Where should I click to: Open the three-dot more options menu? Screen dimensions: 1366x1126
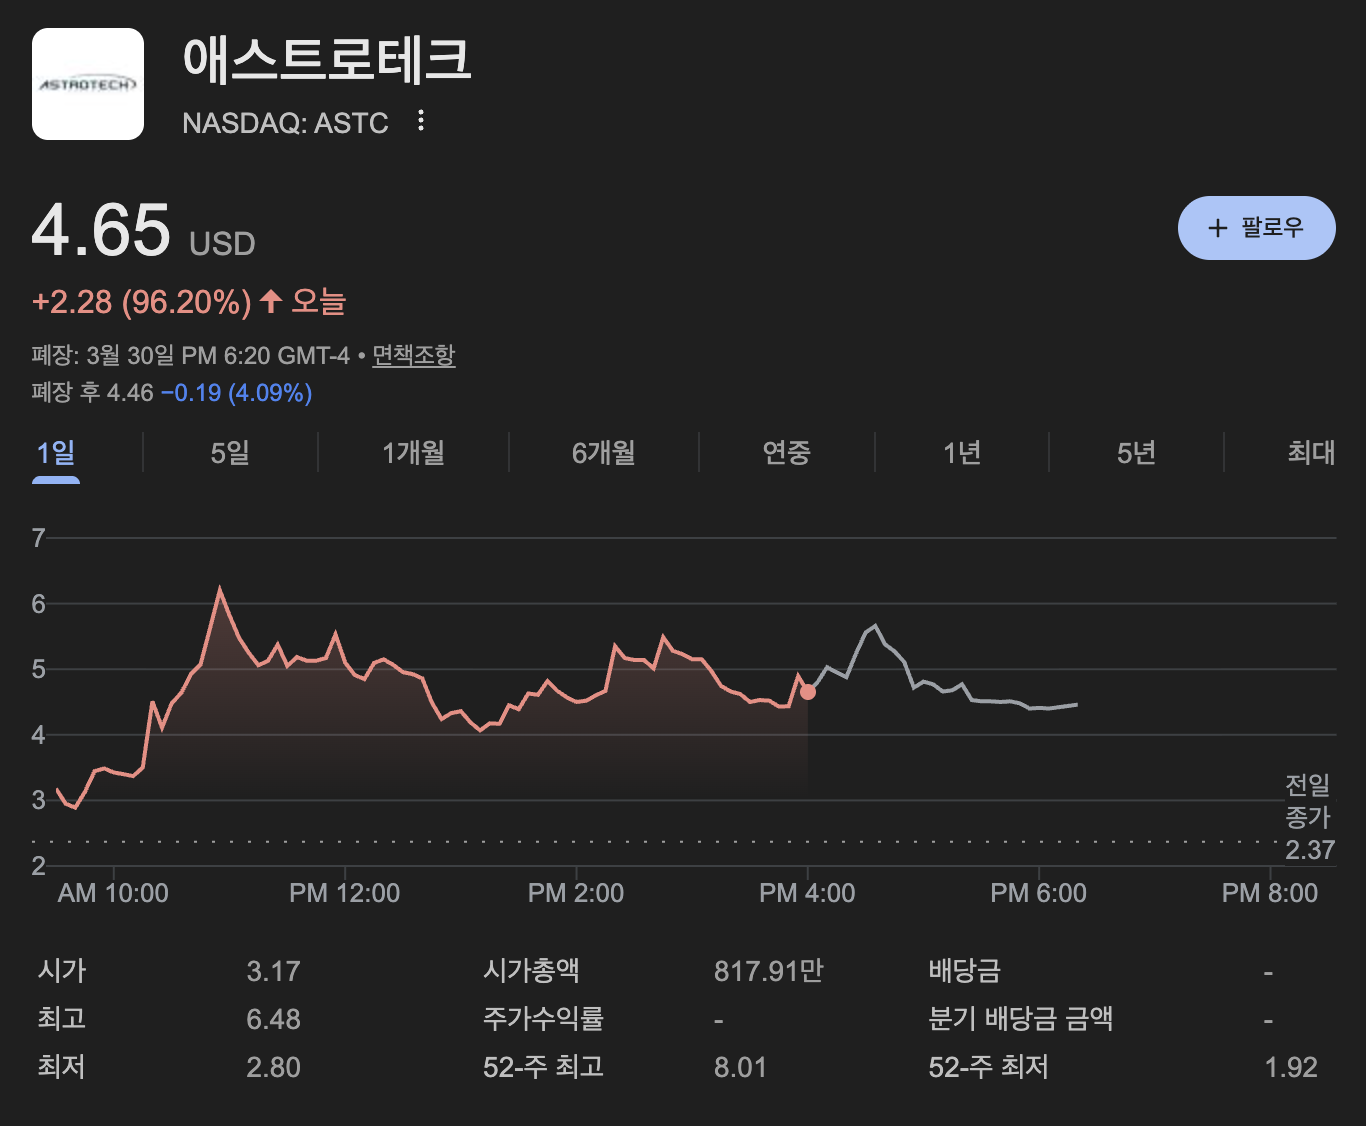(x=421, y=121)
